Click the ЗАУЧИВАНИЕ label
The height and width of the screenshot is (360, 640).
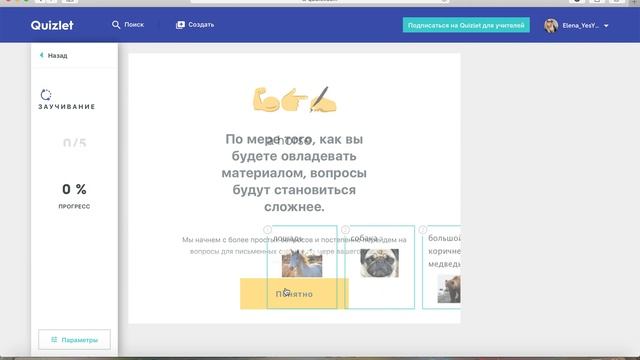[x=67, y=107]
